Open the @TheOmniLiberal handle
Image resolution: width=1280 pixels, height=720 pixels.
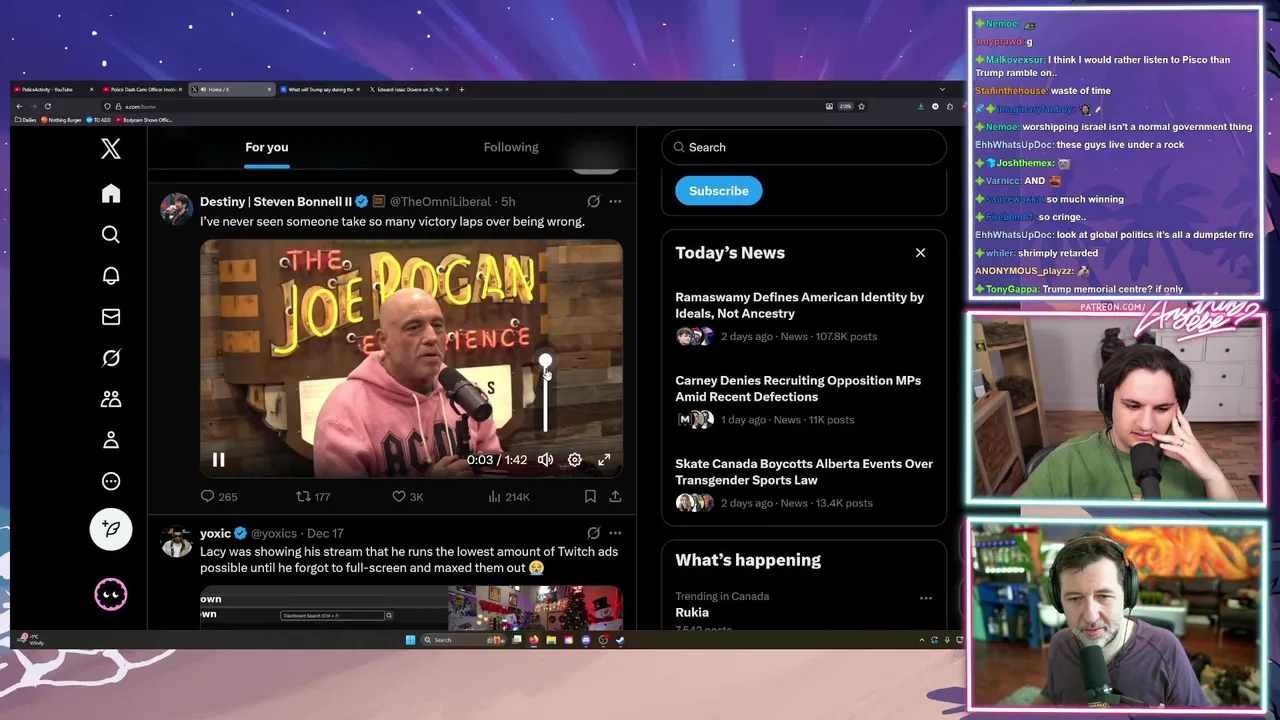point(440,201)
